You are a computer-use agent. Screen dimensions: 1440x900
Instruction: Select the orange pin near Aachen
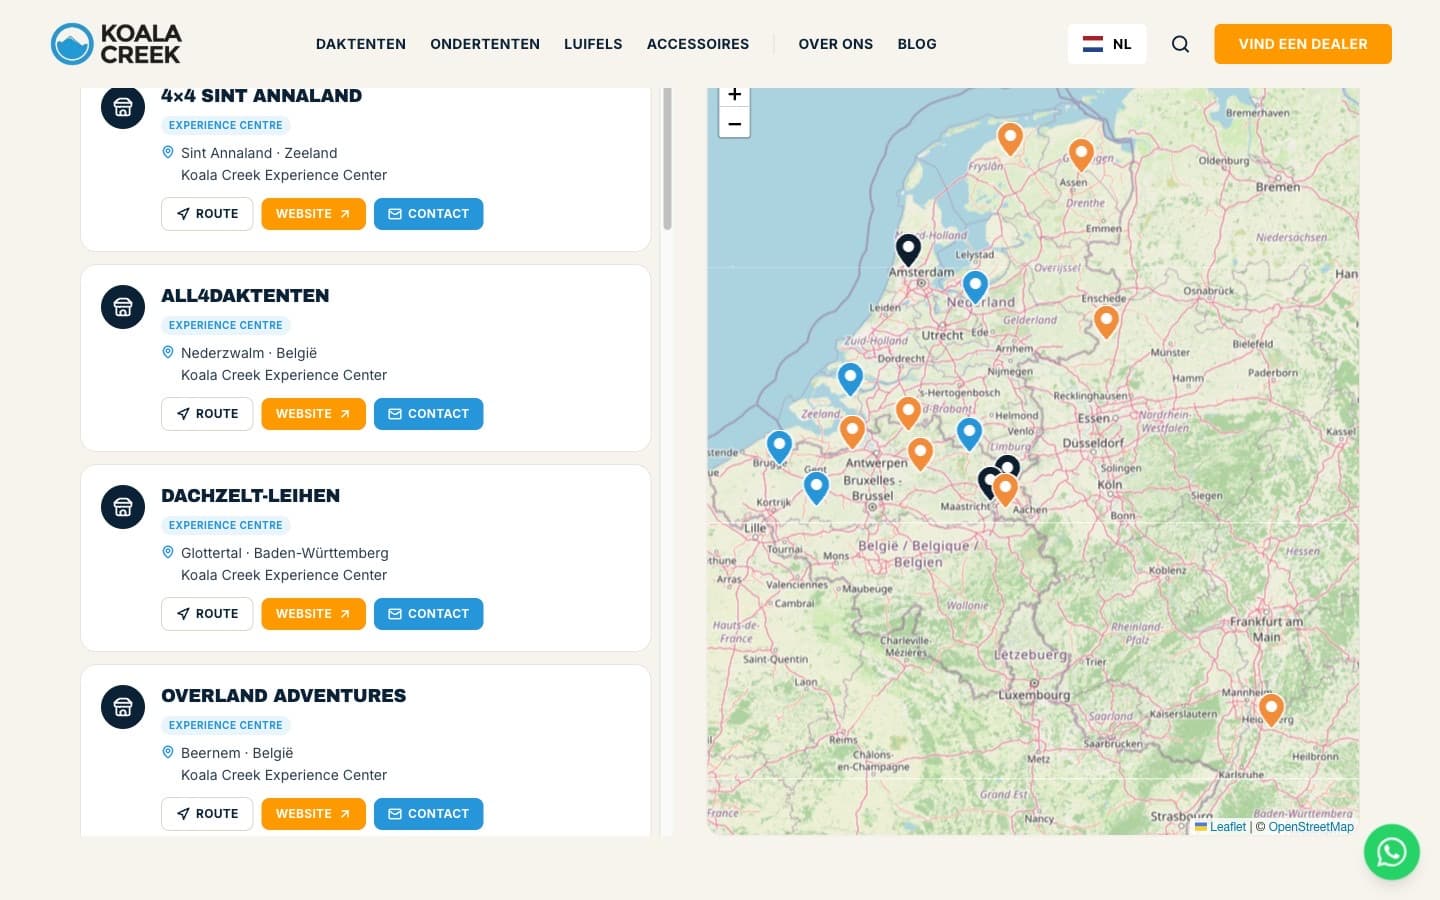(x=1005, y=490)
